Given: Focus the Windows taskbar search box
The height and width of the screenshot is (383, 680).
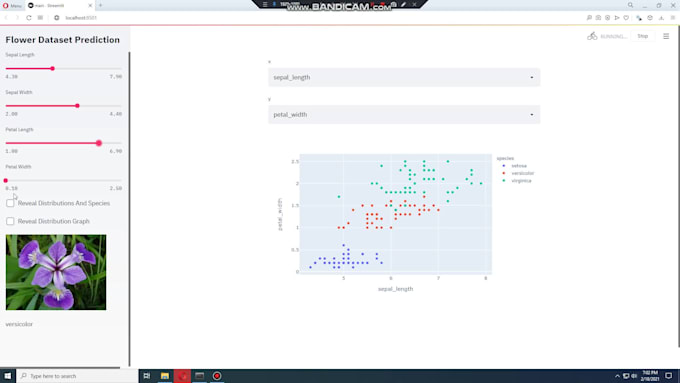Looking at the screenshot, I should [x=77, y=376].
